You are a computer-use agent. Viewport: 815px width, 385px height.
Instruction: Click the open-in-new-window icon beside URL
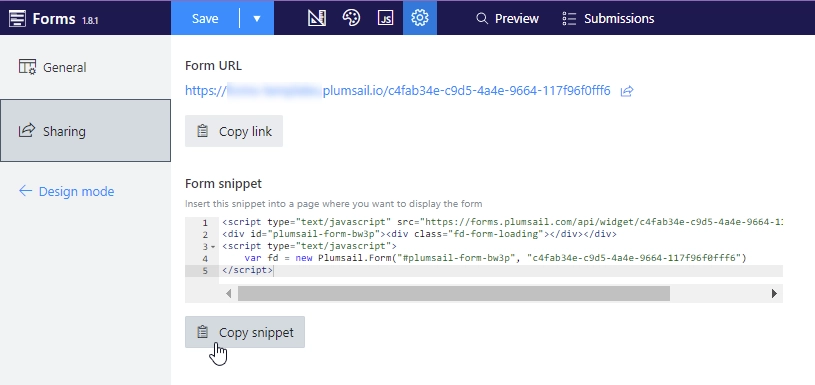[x=627, y=91]
